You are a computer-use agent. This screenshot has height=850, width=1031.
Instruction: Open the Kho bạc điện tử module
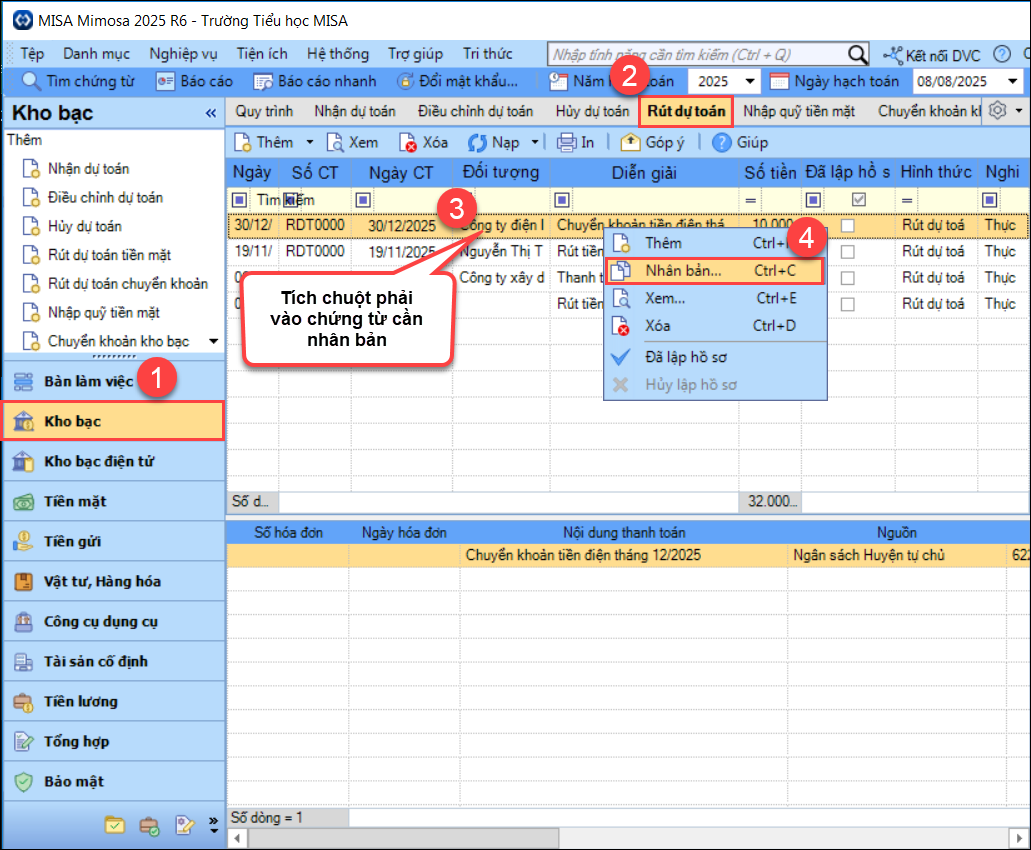(x=114, y=461)
